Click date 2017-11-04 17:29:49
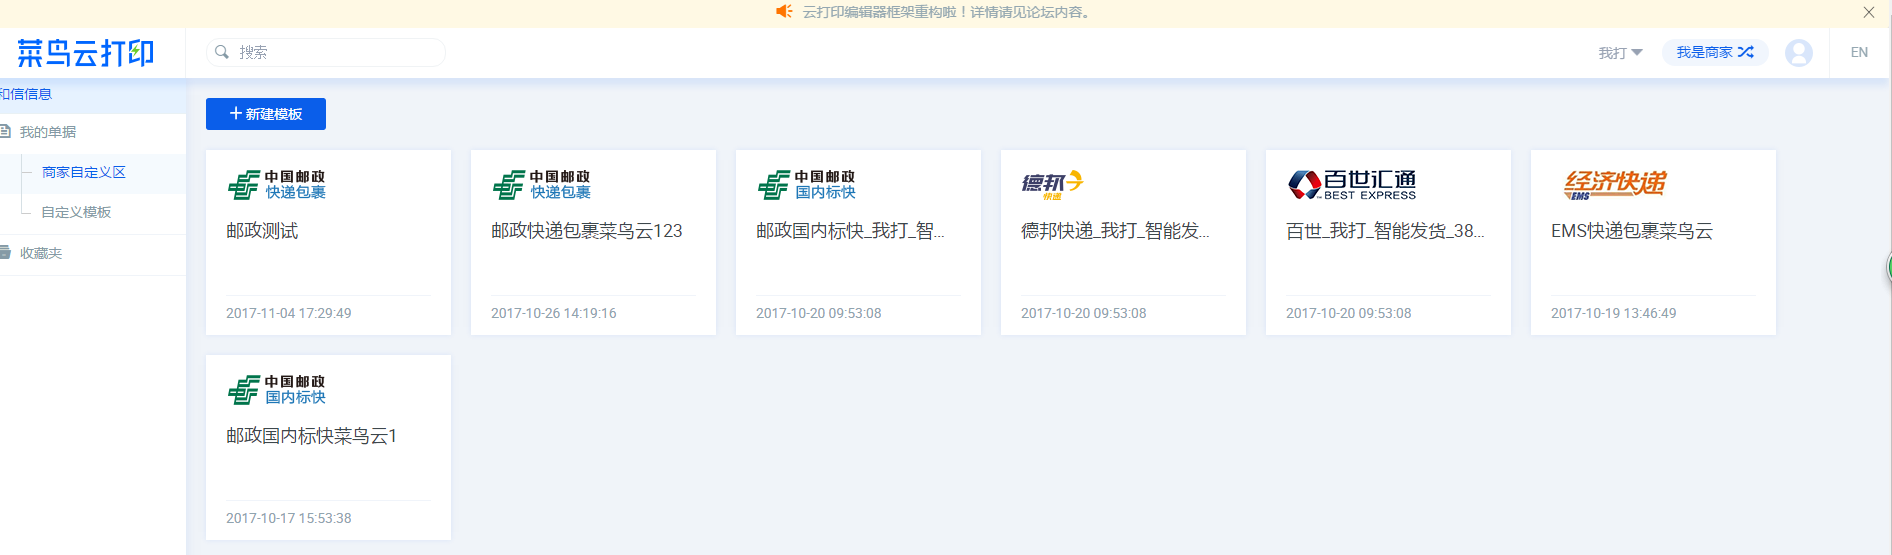The width and height of the screenshot is (1892, 555). click(x=289, y=313)
